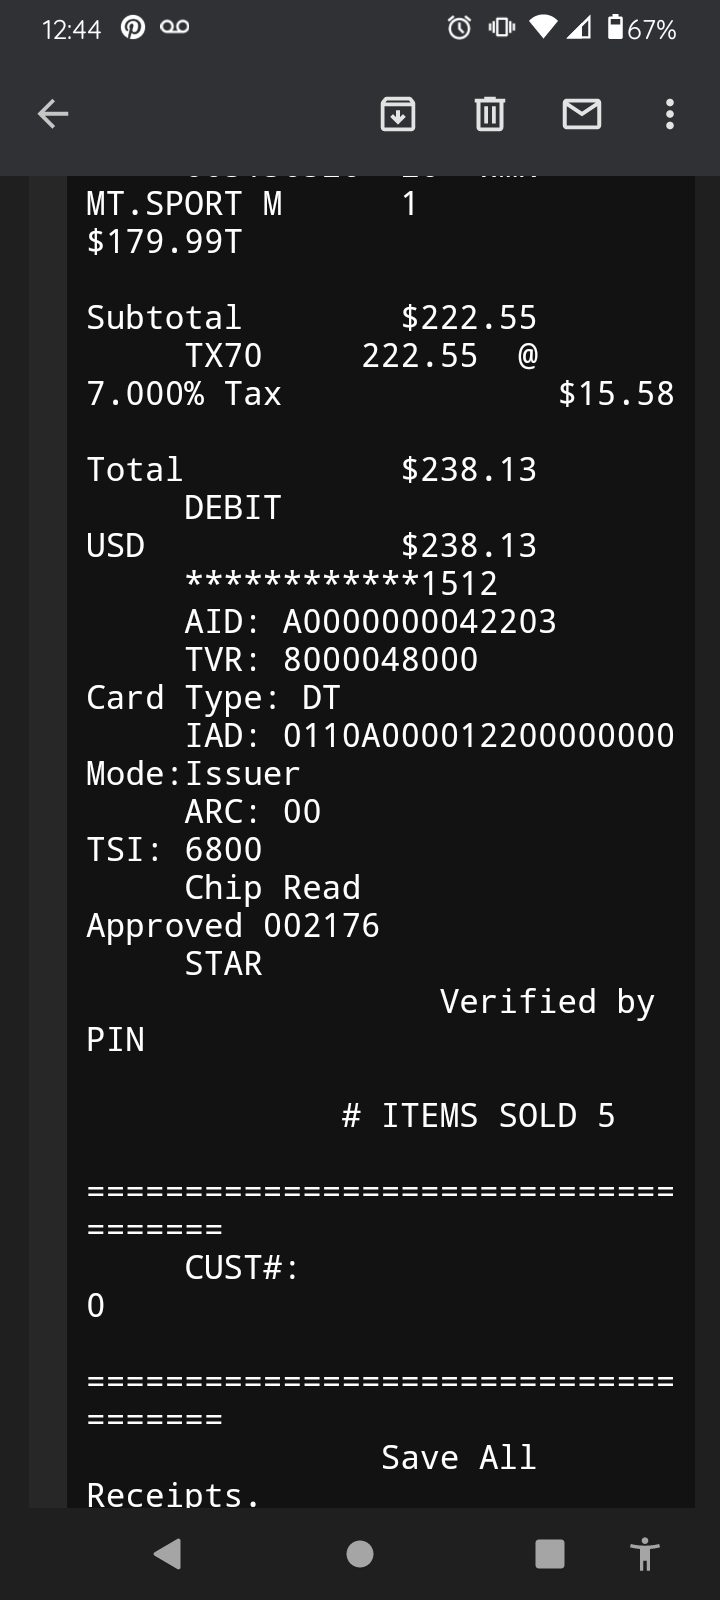Delete the email using the trash icon

[x=489, y=114]
